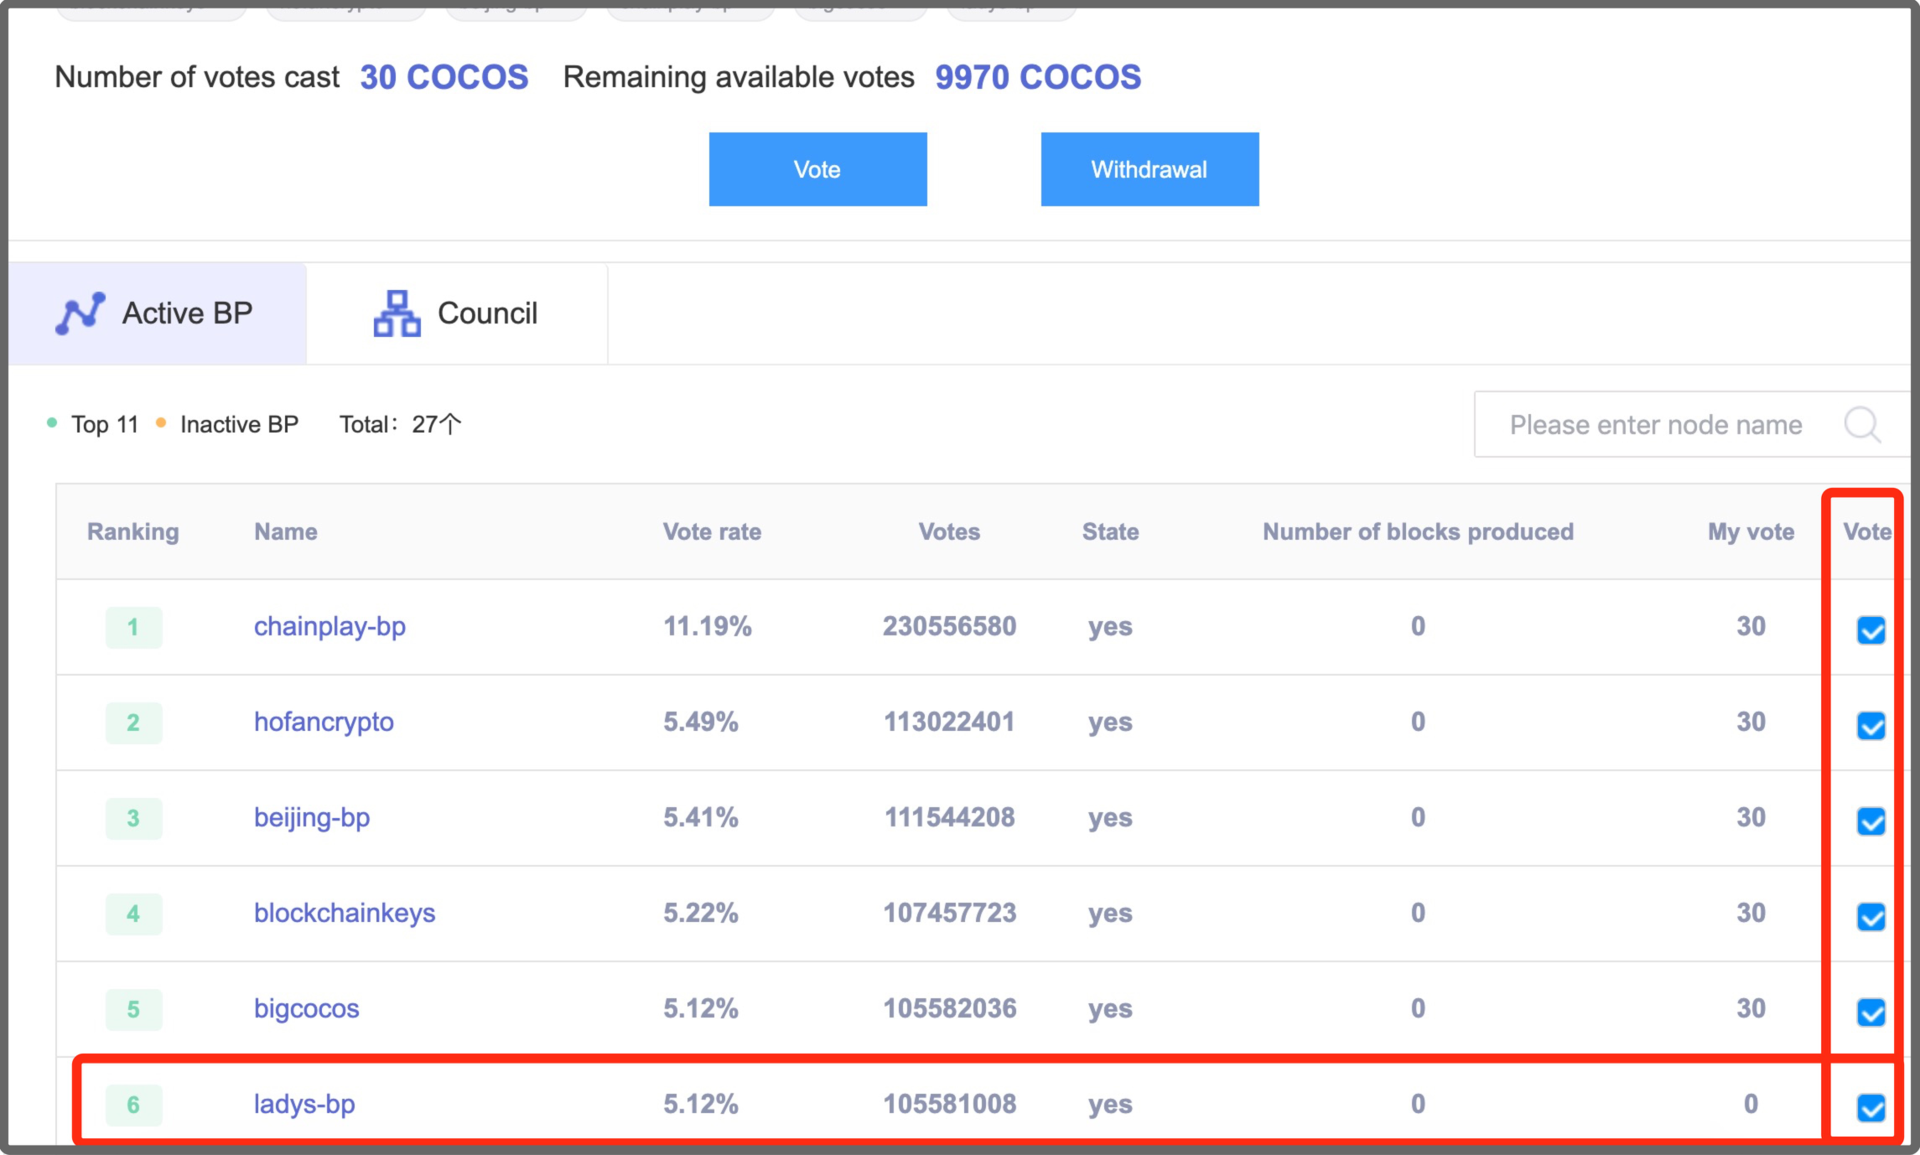Uncheck the chainplay-bp vote checkbox

(1870, 630)
